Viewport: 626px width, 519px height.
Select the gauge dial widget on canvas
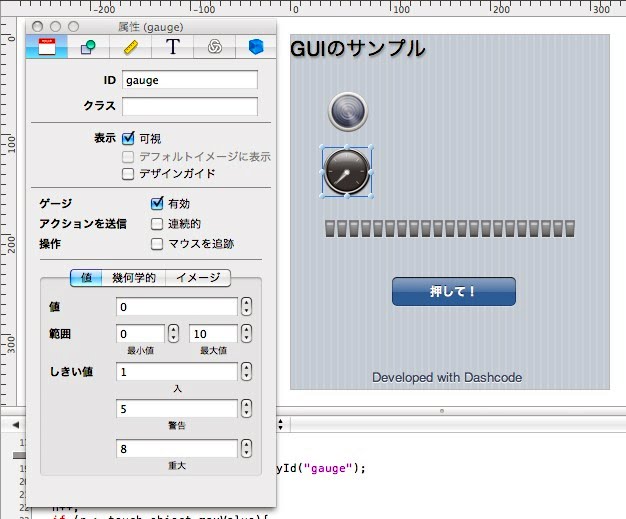pyautogui.click(x=347, y=171)
